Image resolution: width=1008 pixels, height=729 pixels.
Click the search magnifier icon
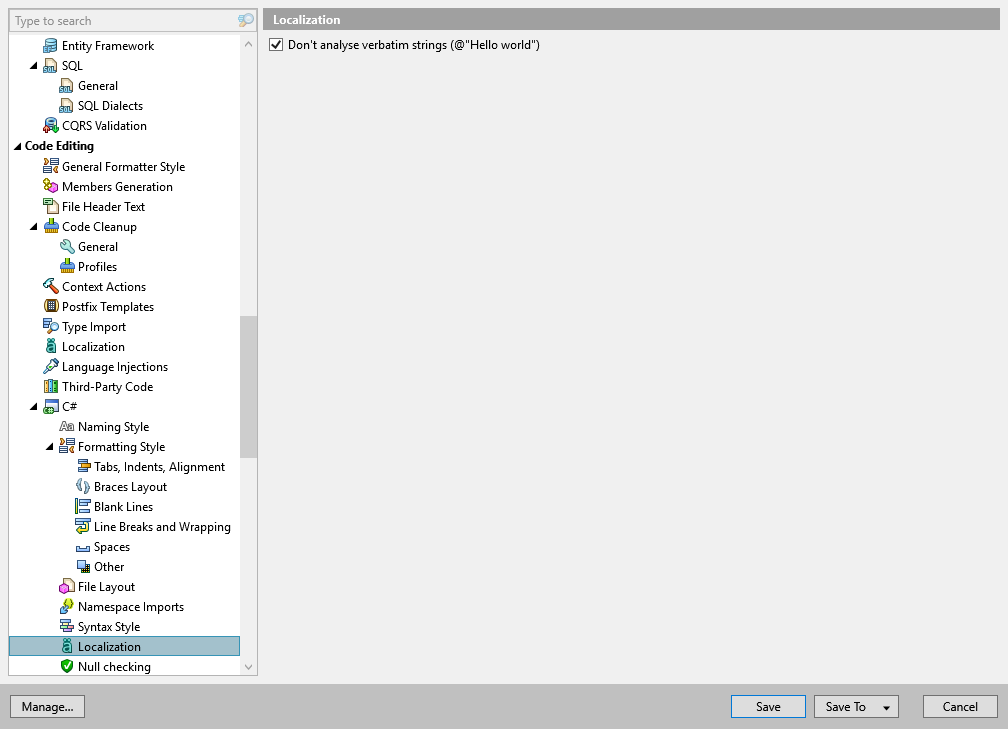point(245,20)
